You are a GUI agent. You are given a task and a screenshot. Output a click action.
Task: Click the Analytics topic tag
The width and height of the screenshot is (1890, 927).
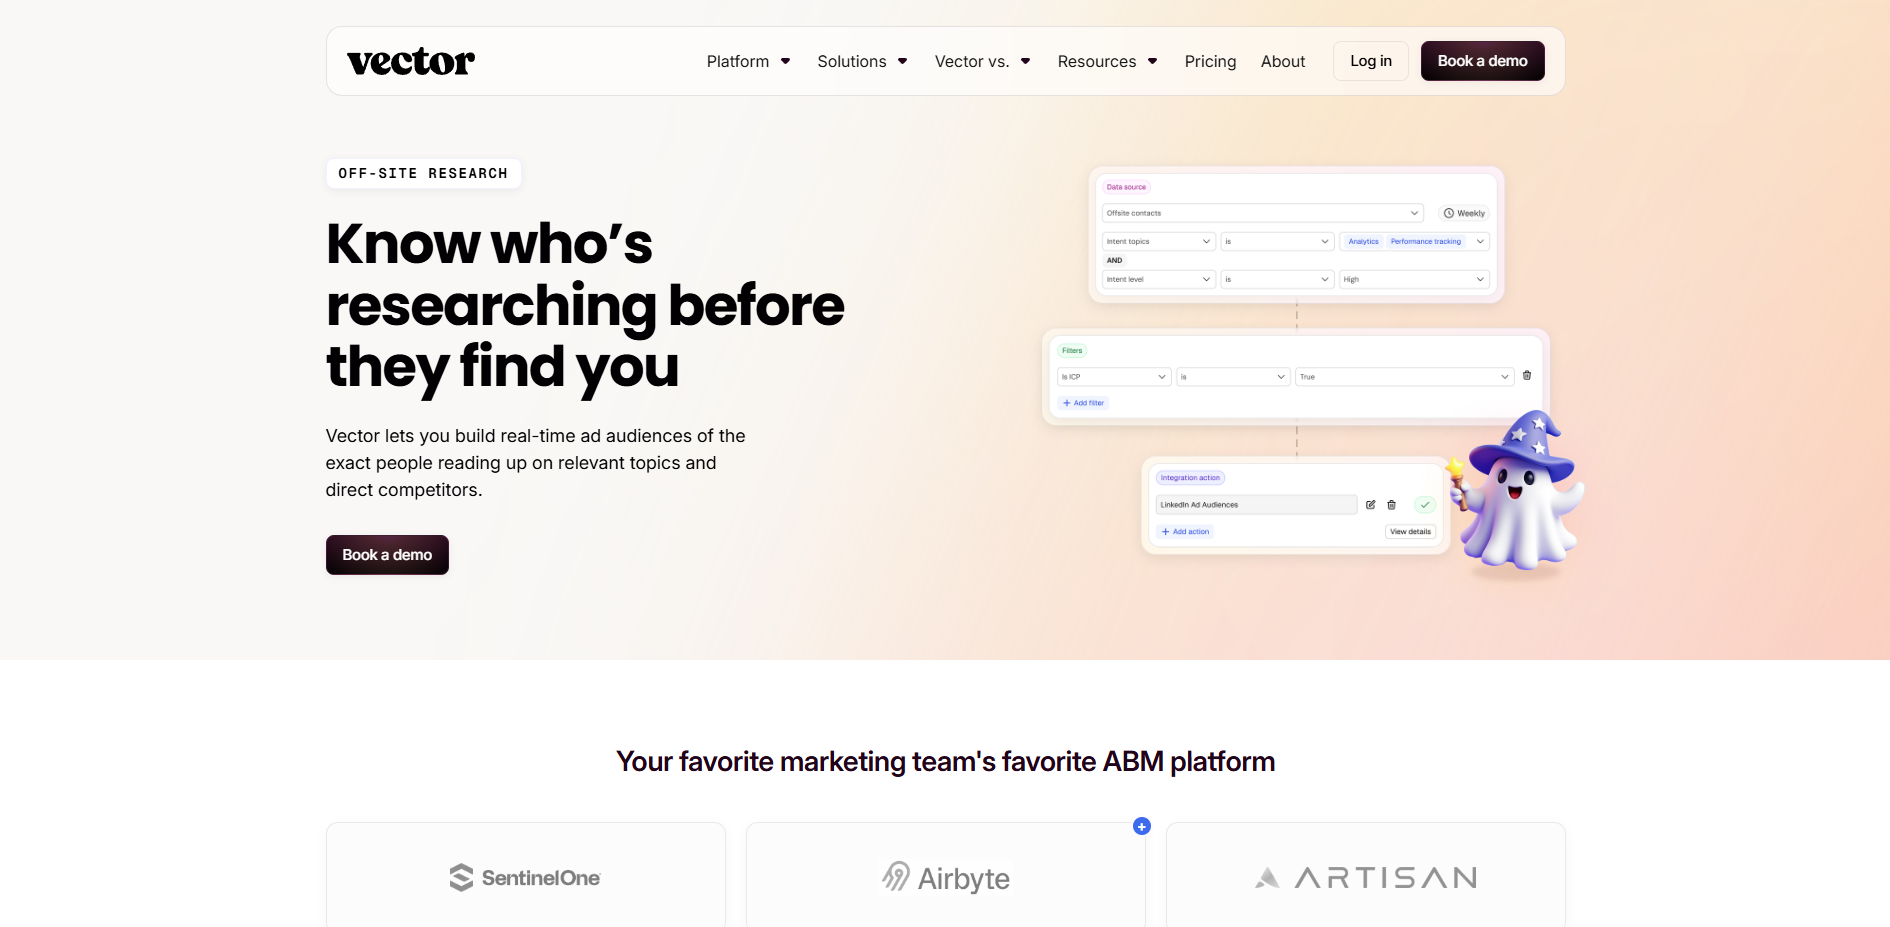click(1363, 241)
